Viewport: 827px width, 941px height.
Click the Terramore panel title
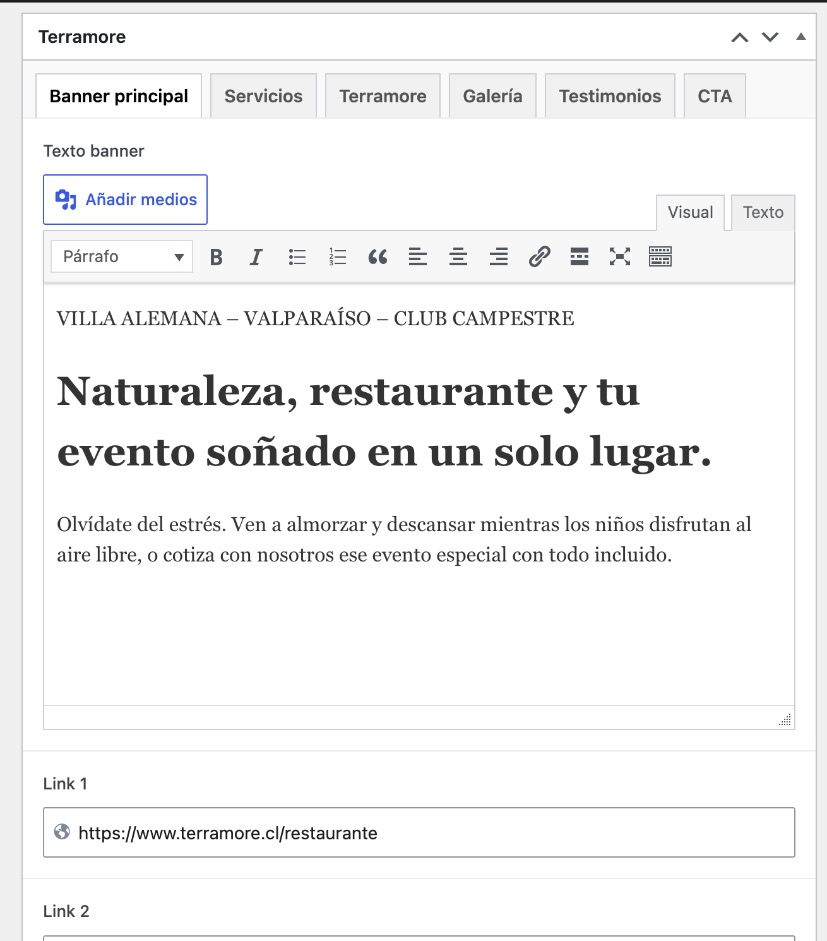pos(82,37)
